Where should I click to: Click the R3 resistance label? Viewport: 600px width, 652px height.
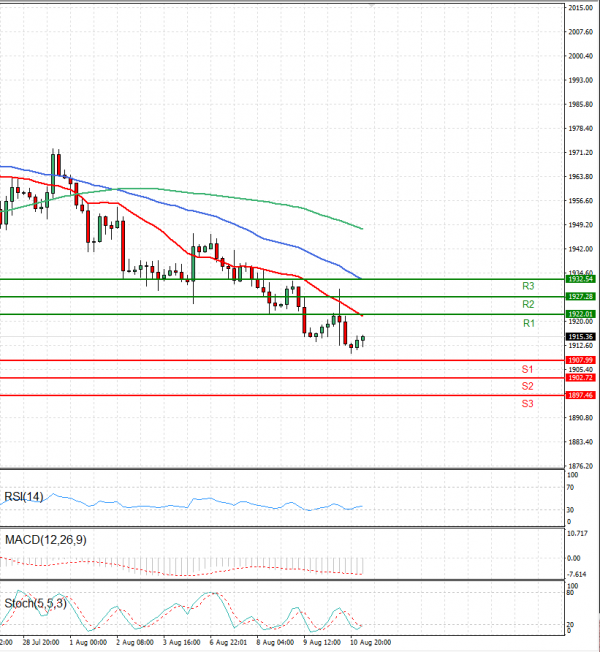[x=528, y=286]
